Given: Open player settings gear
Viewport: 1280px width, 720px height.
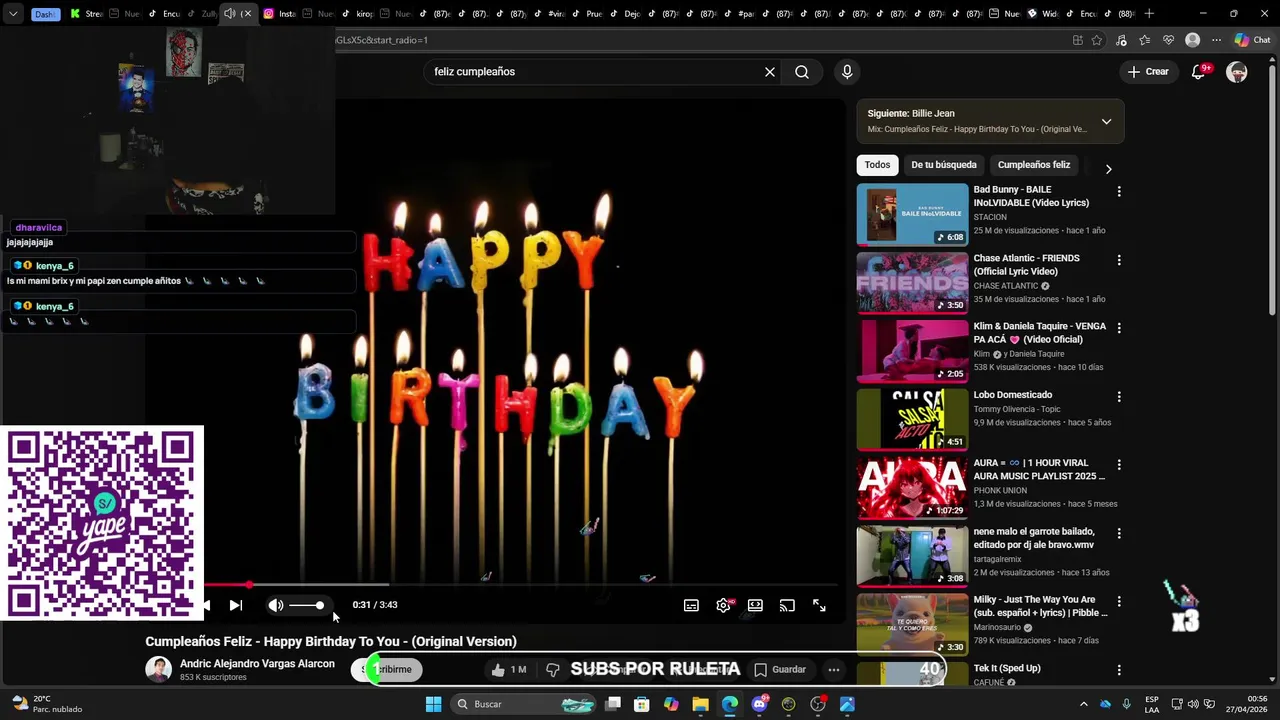Looking at the screenshot, I should tap(723, 605).
